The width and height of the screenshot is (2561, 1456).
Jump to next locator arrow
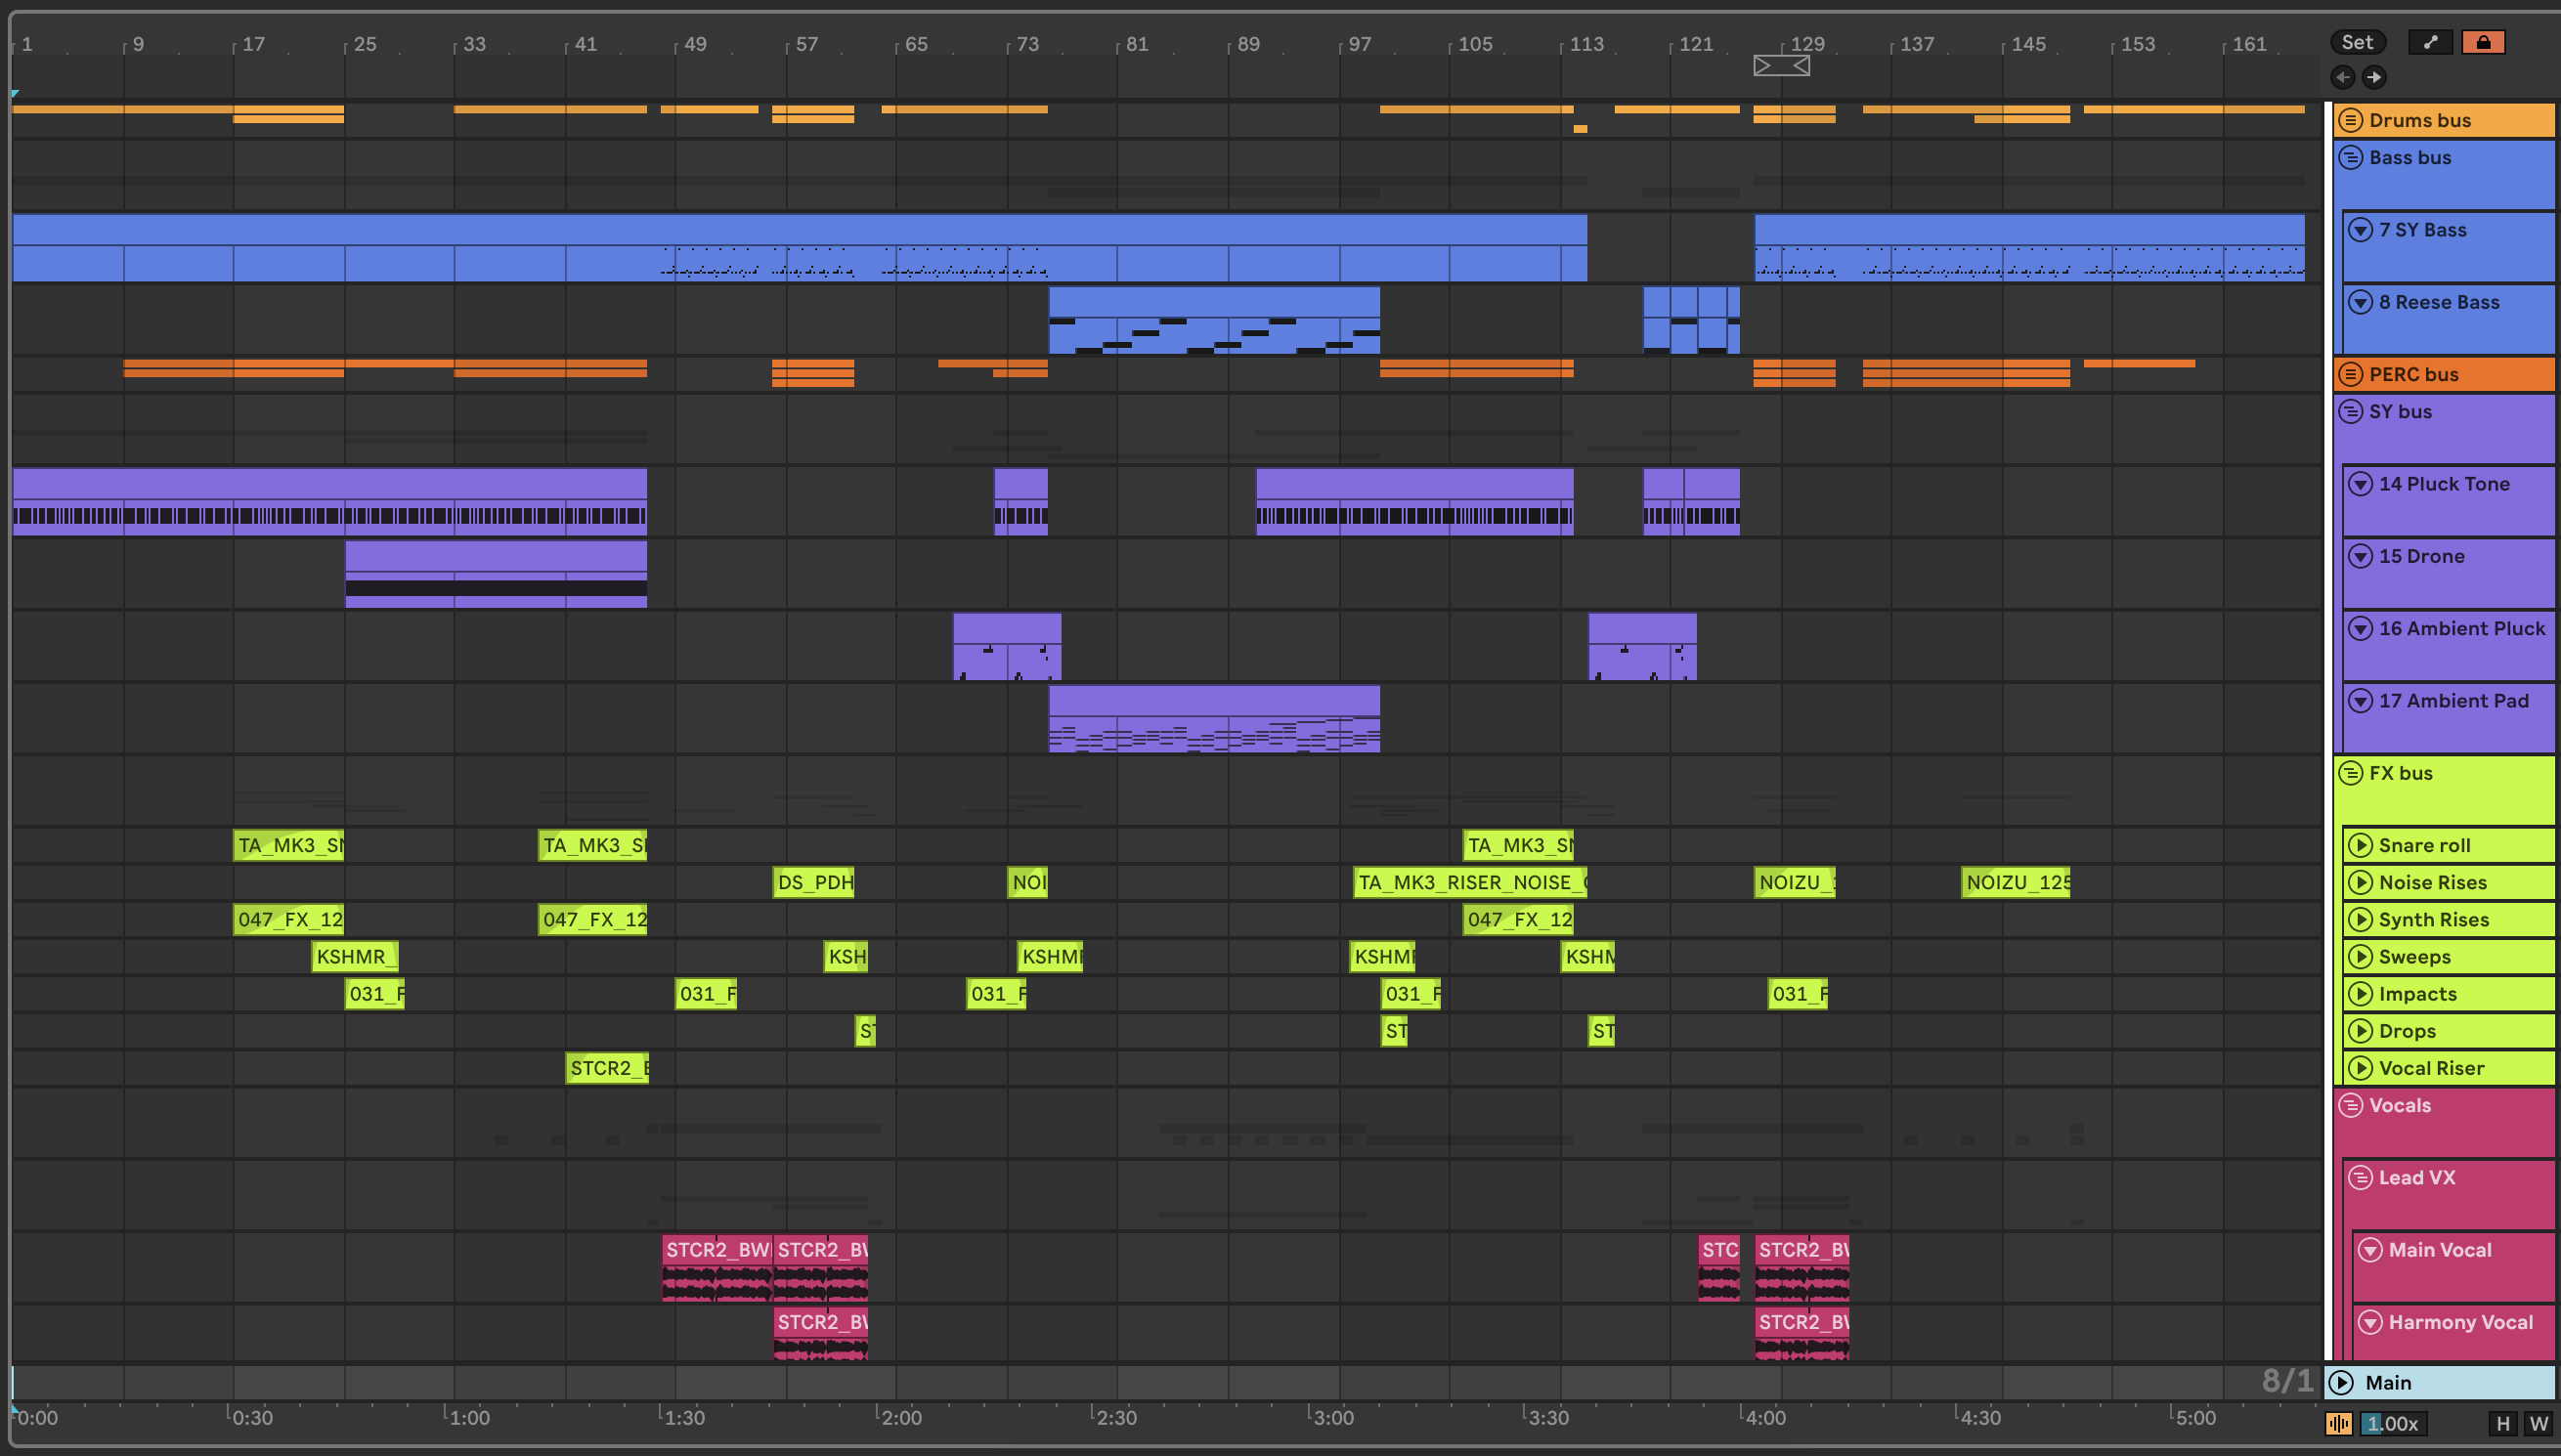2374,77
